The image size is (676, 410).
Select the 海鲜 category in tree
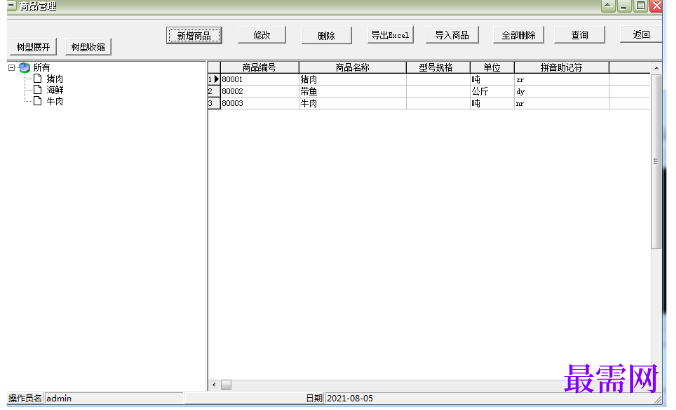(x=55, y=90)
